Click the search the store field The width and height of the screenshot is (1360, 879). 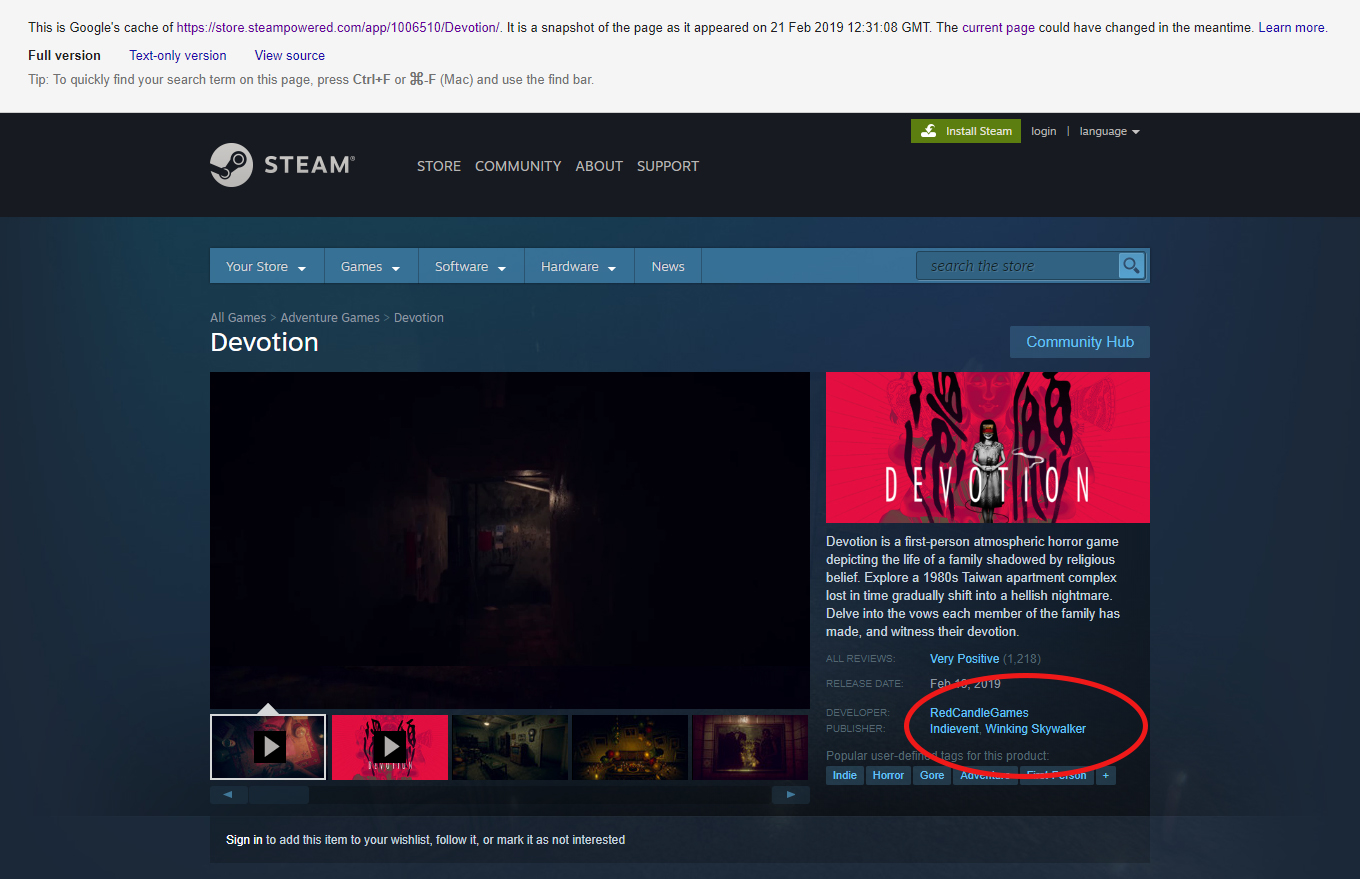point(1018,266)
